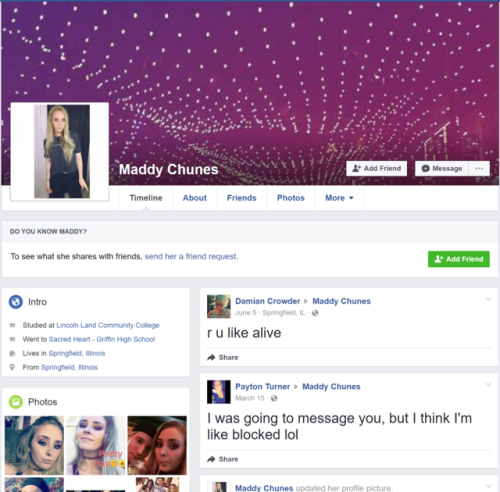Click the public globe icon on Damian's post
This screenshot has height=492, width=500.
[x=315, y=313]
